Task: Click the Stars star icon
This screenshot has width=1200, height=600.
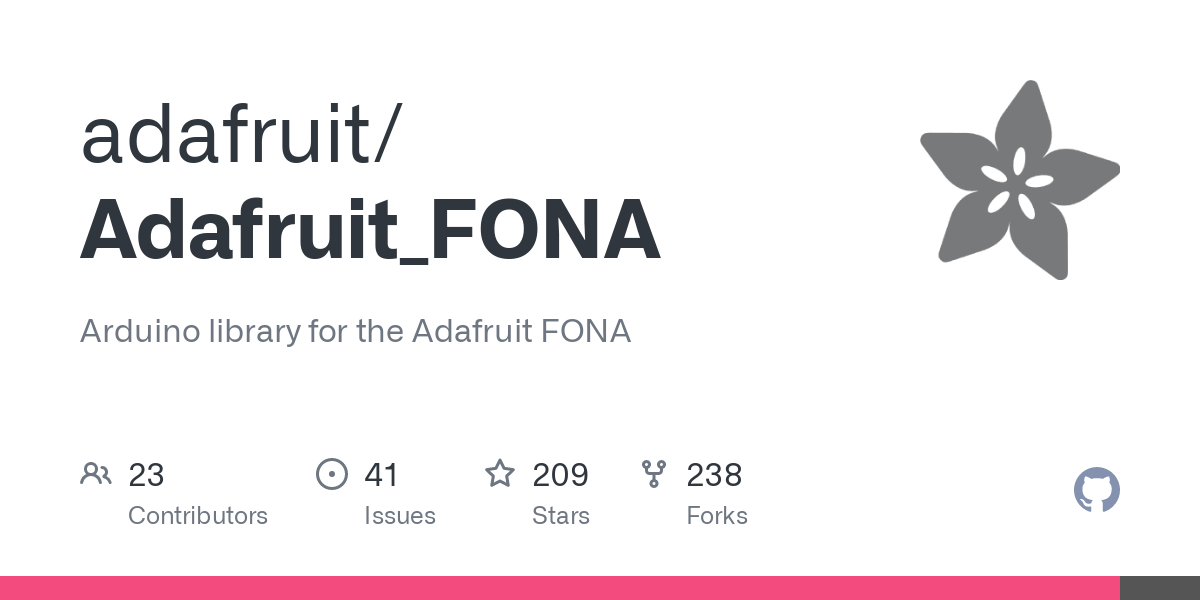Action: (x=499, y=474)
